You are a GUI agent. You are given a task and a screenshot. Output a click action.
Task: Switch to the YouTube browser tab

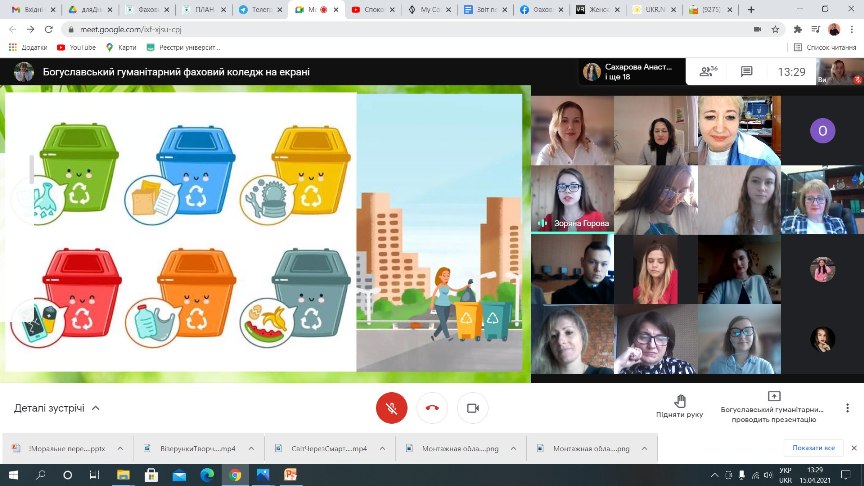(x=374, y=9)
